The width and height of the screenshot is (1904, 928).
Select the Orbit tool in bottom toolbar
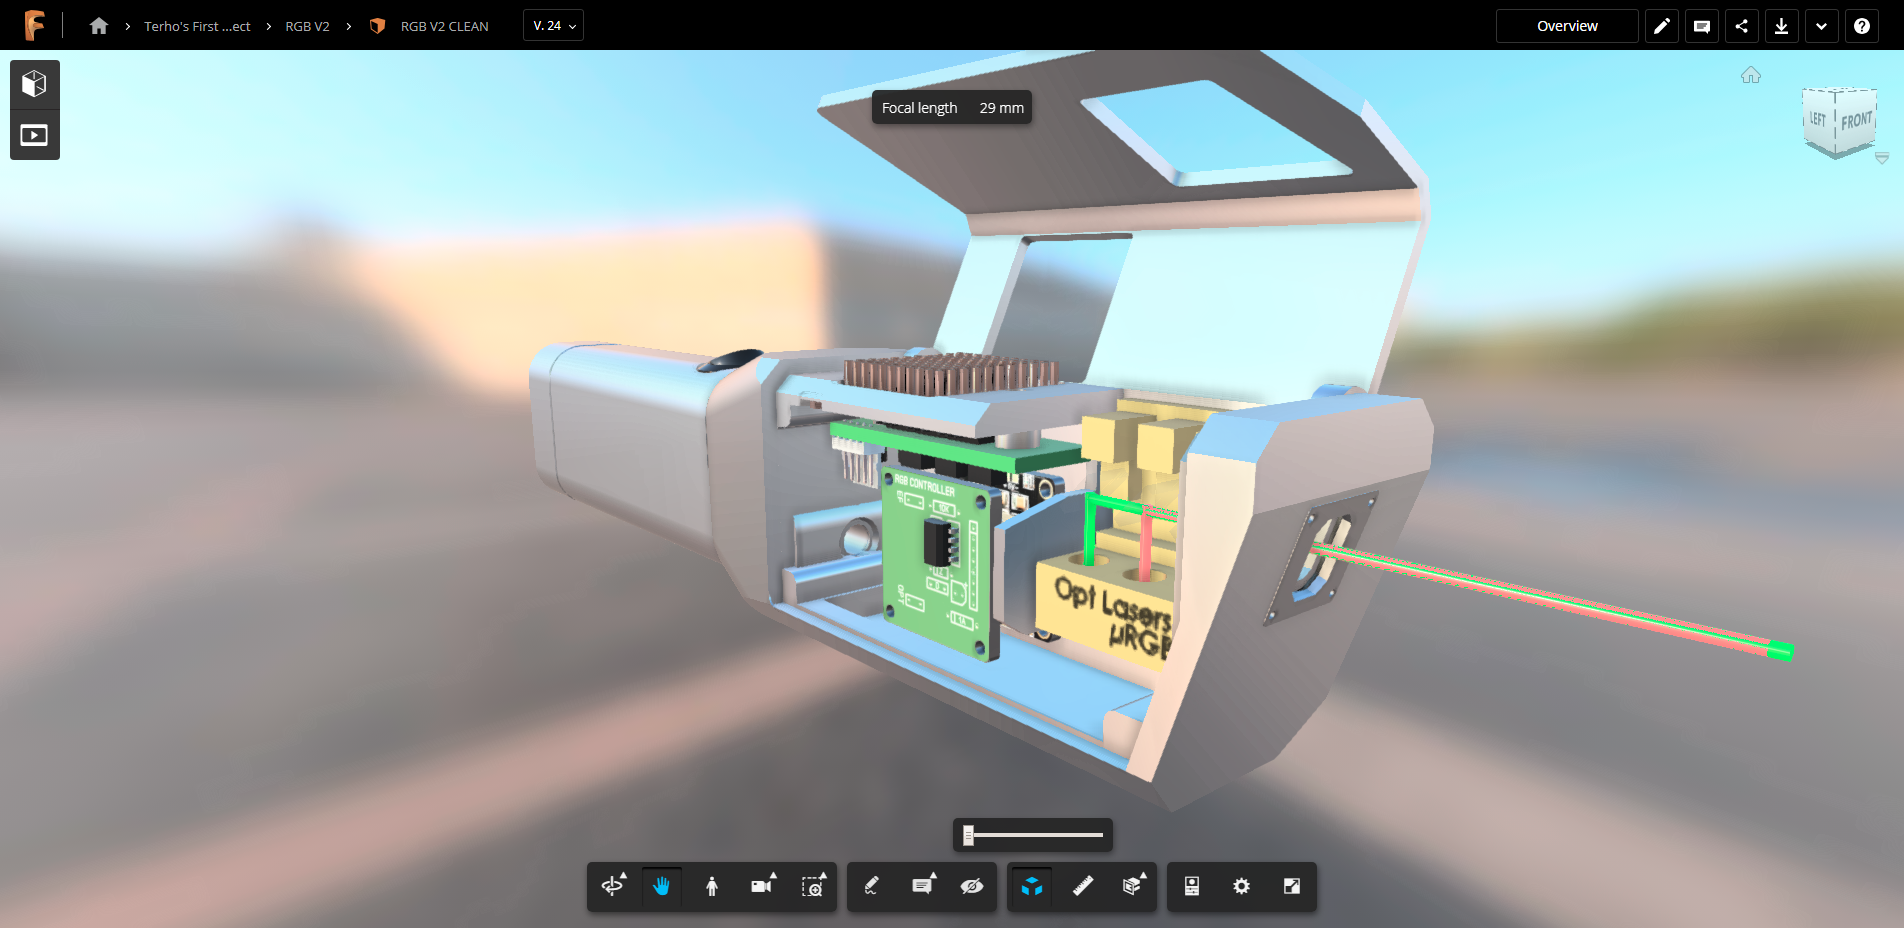coord(612,886)
